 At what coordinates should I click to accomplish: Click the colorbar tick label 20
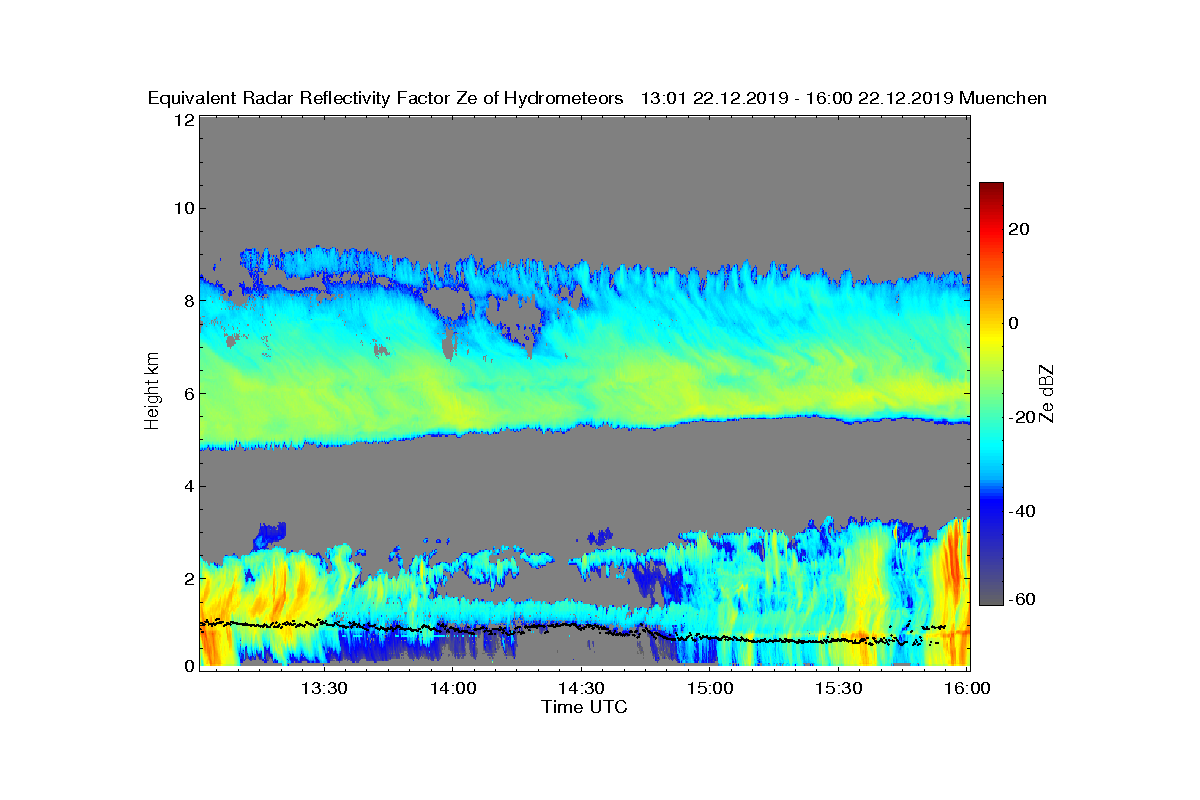click(1020, 229)
